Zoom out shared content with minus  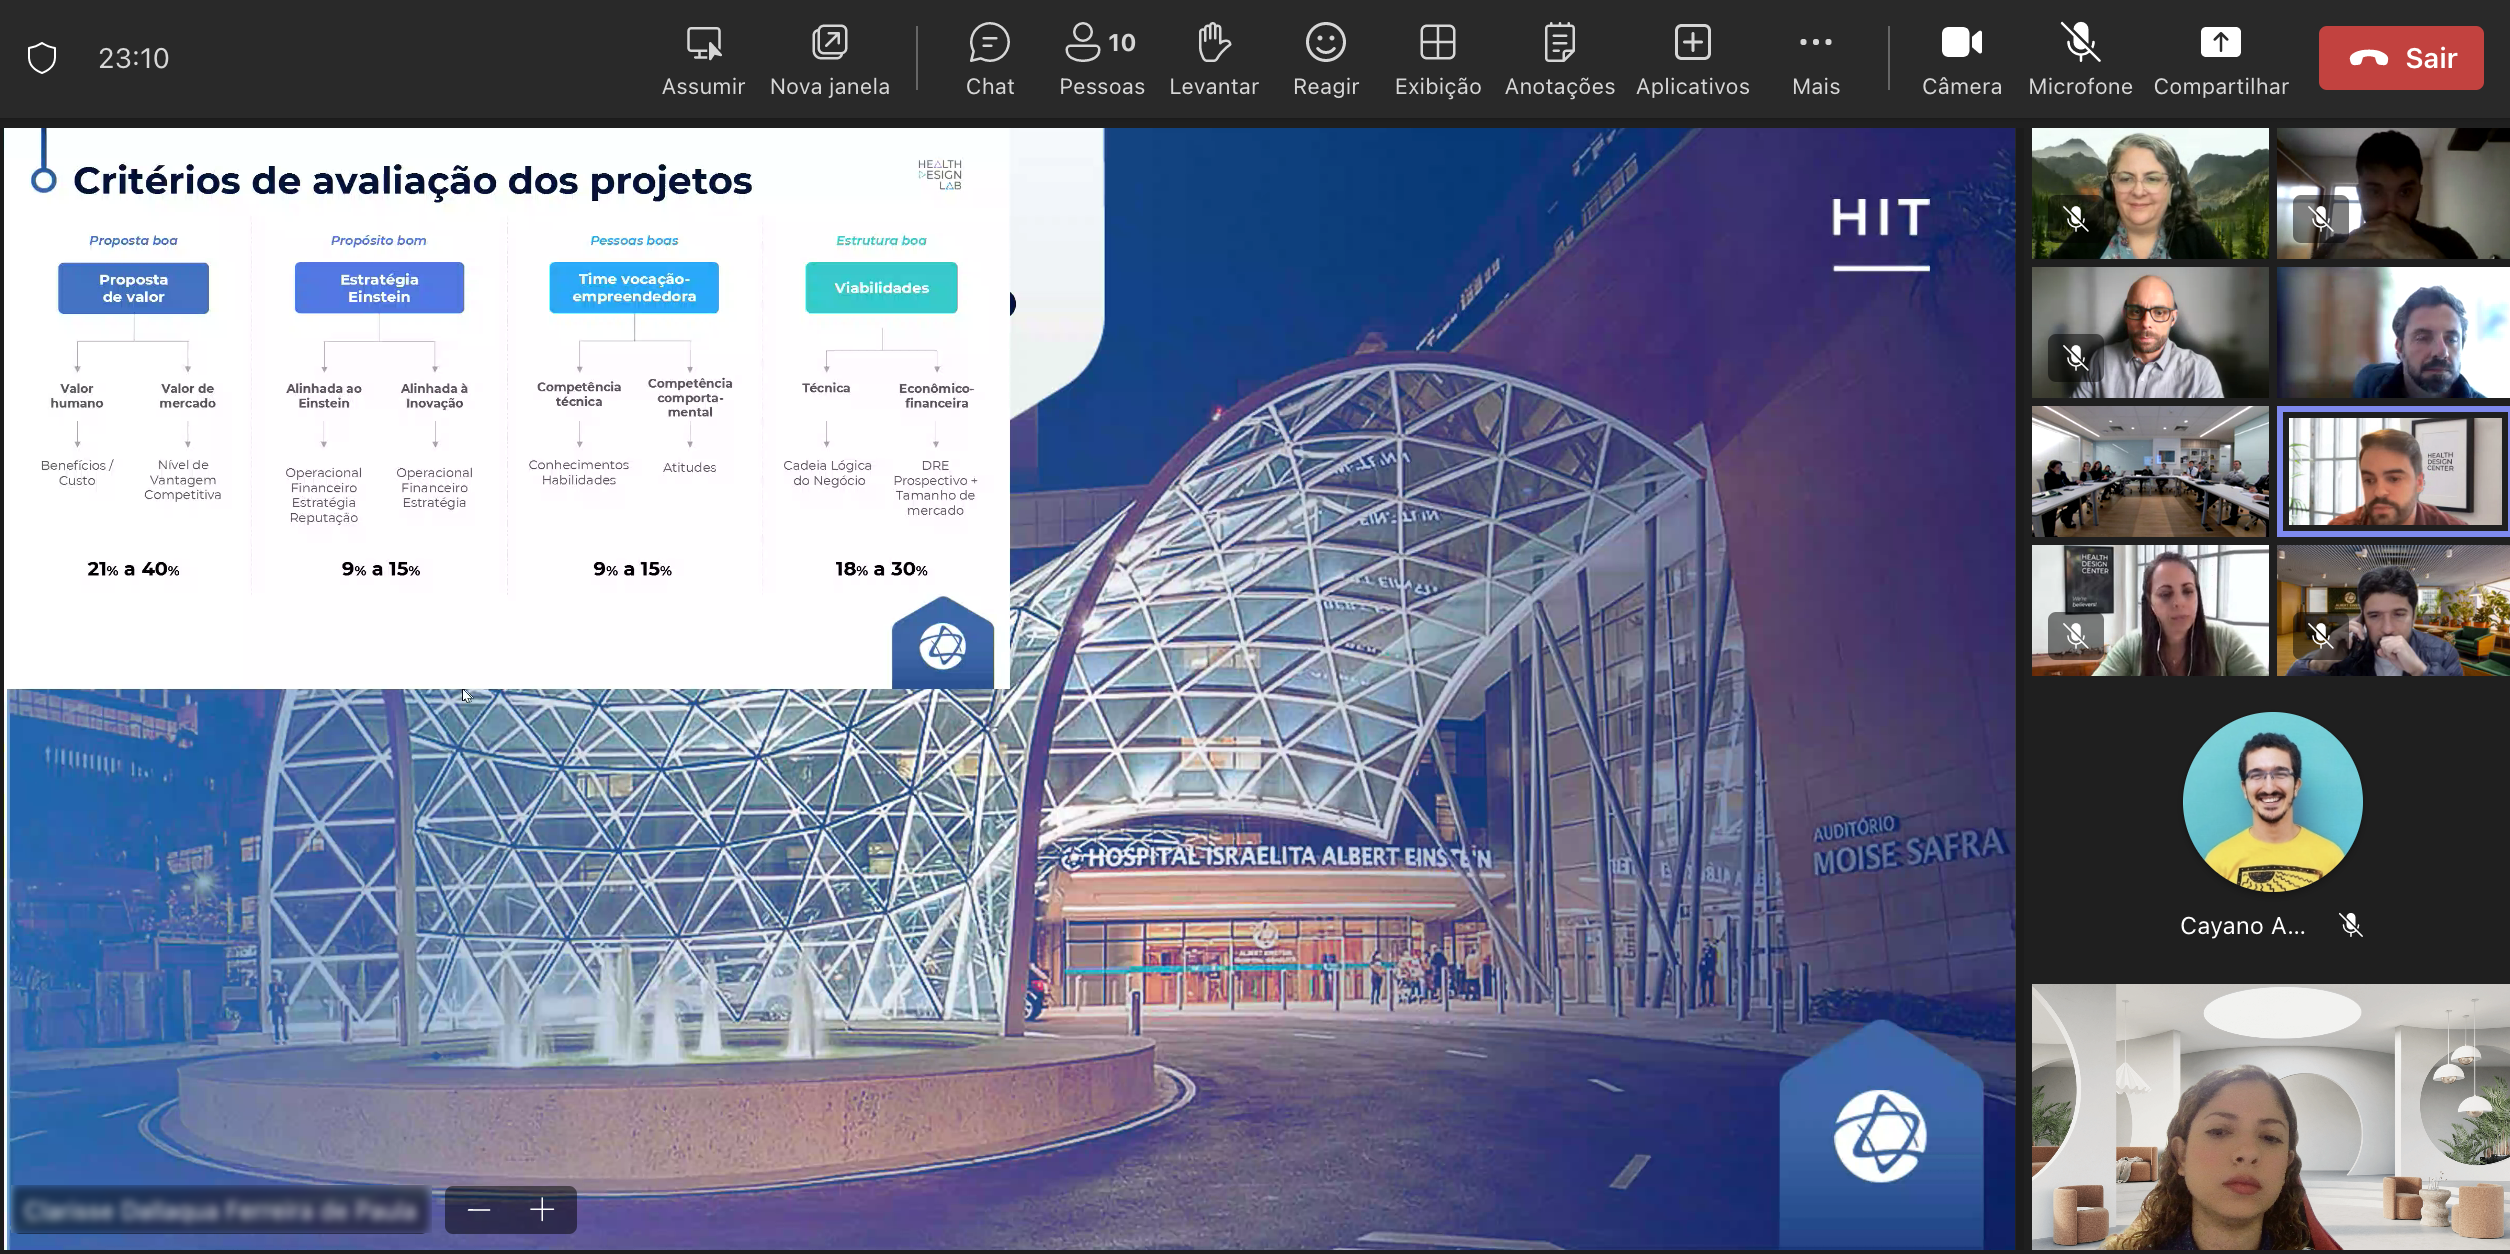coord(479,1210)
